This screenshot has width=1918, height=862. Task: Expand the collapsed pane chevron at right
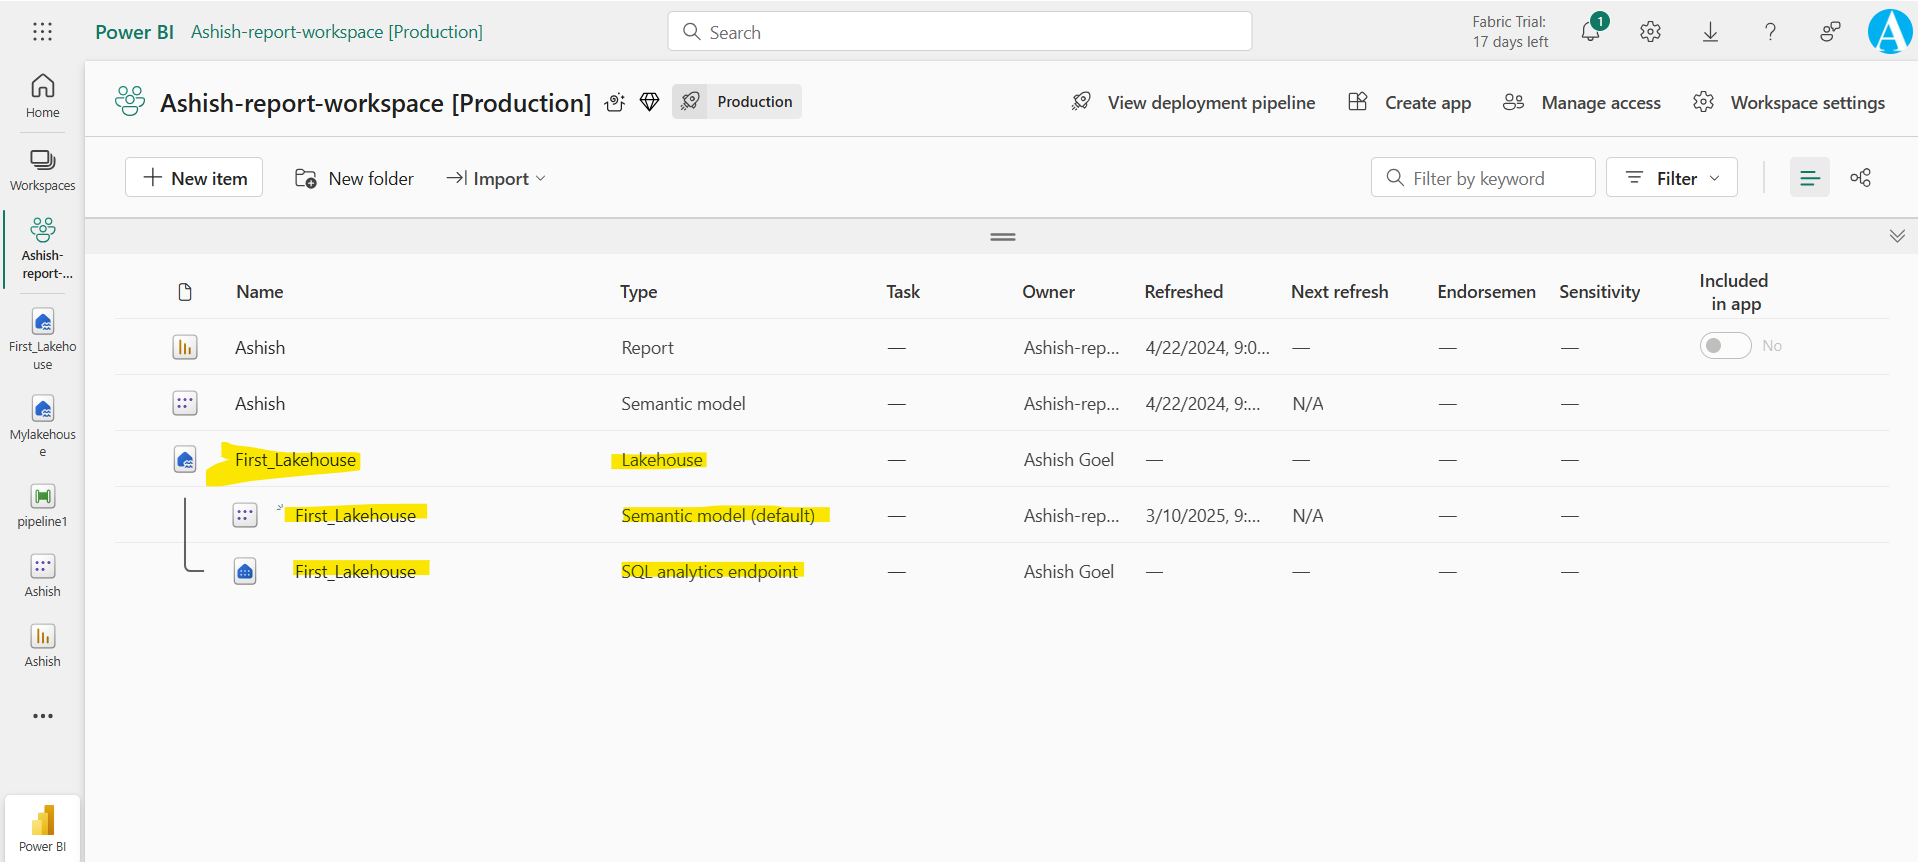coord(1897,236)
